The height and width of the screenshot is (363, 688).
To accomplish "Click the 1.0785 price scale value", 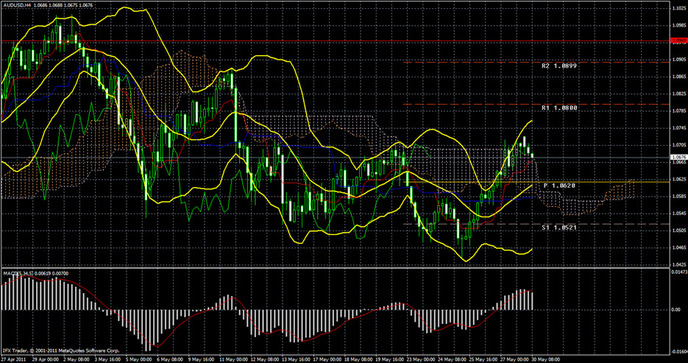I will pos(678,111).
